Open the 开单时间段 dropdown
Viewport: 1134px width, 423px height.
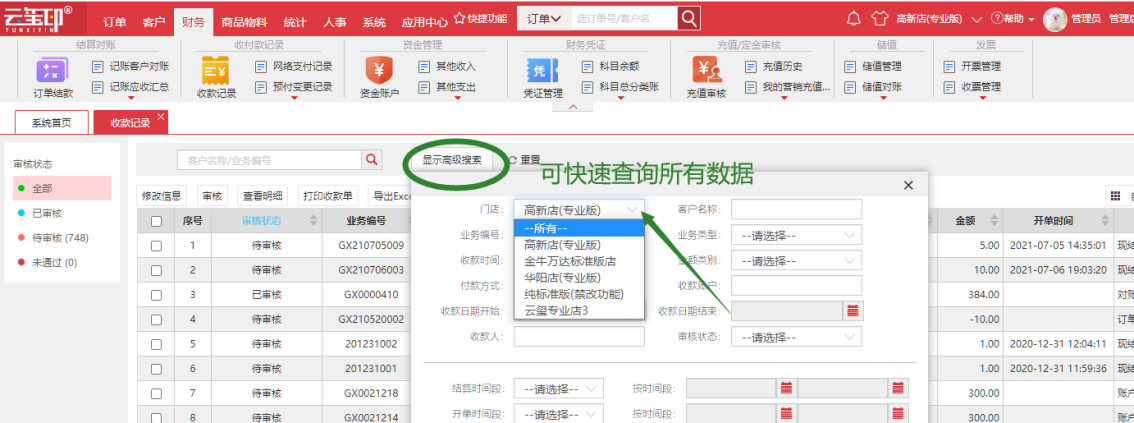558,415
